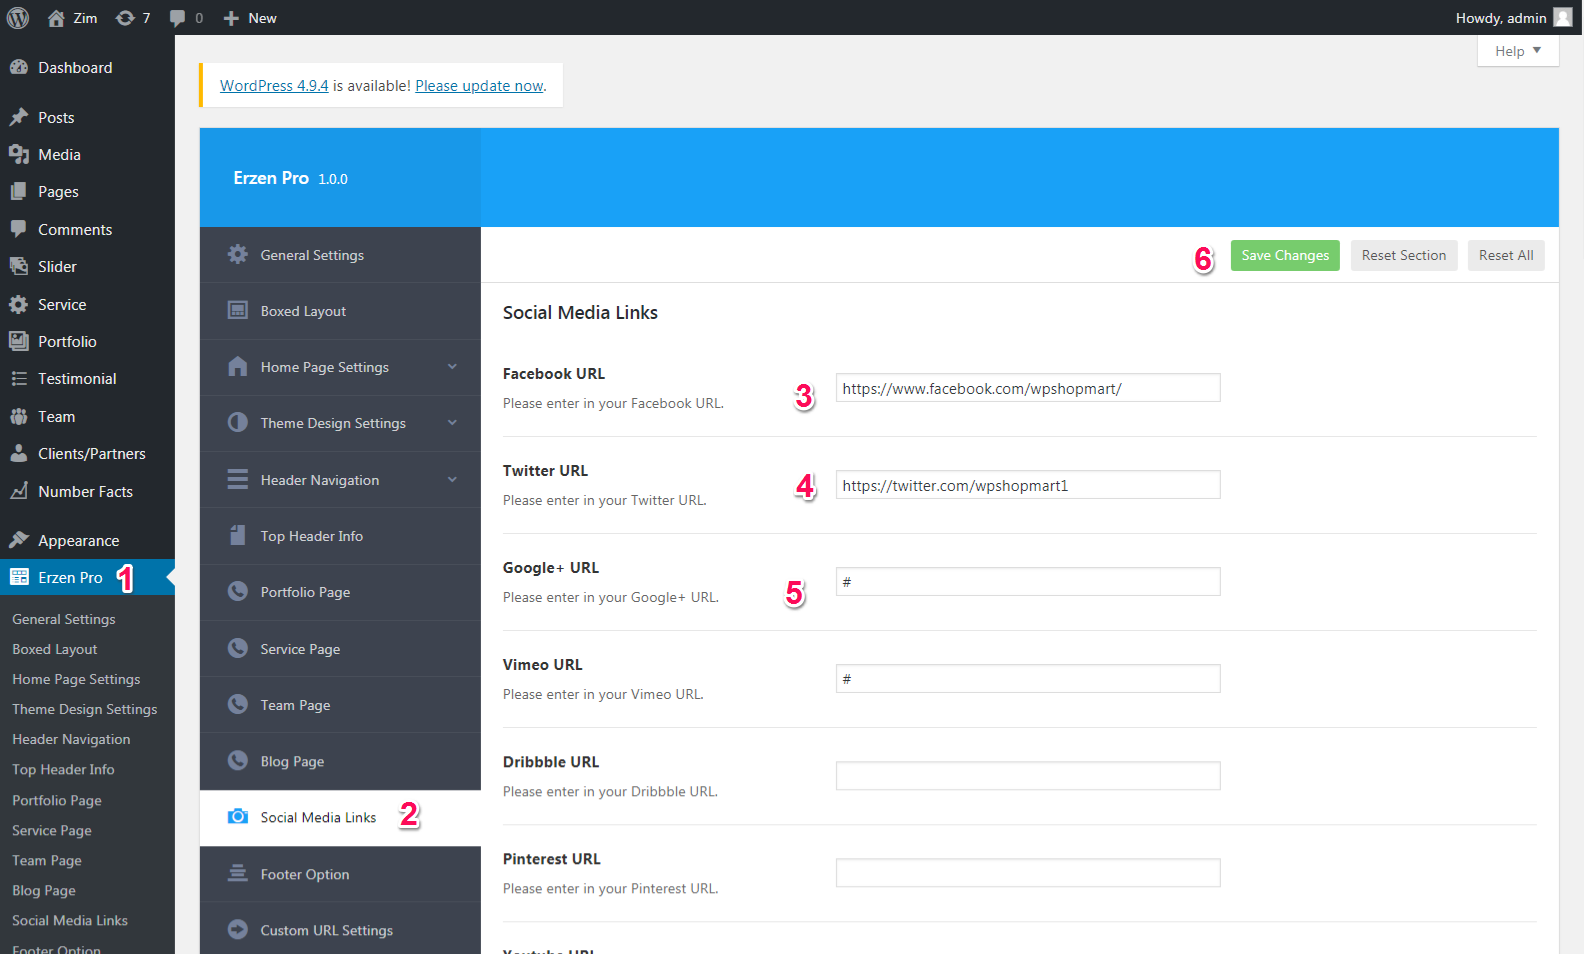Click the Posts pin icon
The image size is (1584, 954).
(18, 117)
